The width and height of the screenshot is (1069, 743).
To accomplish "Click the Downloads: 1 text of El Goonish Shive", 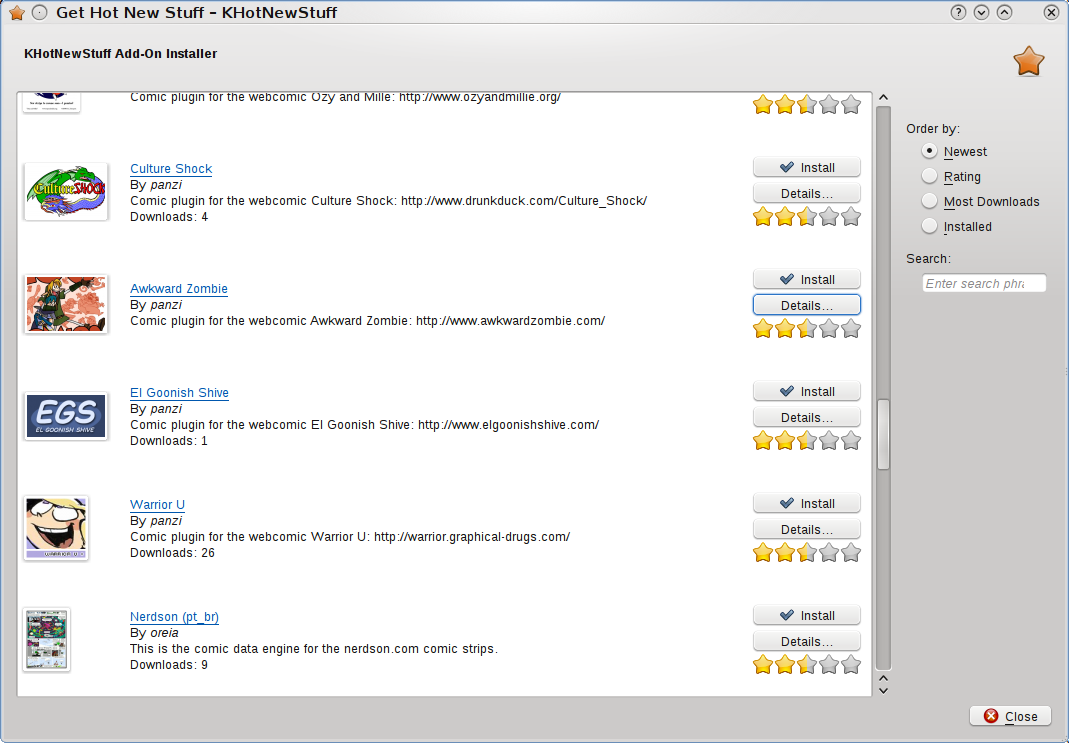I will point(169,441).
